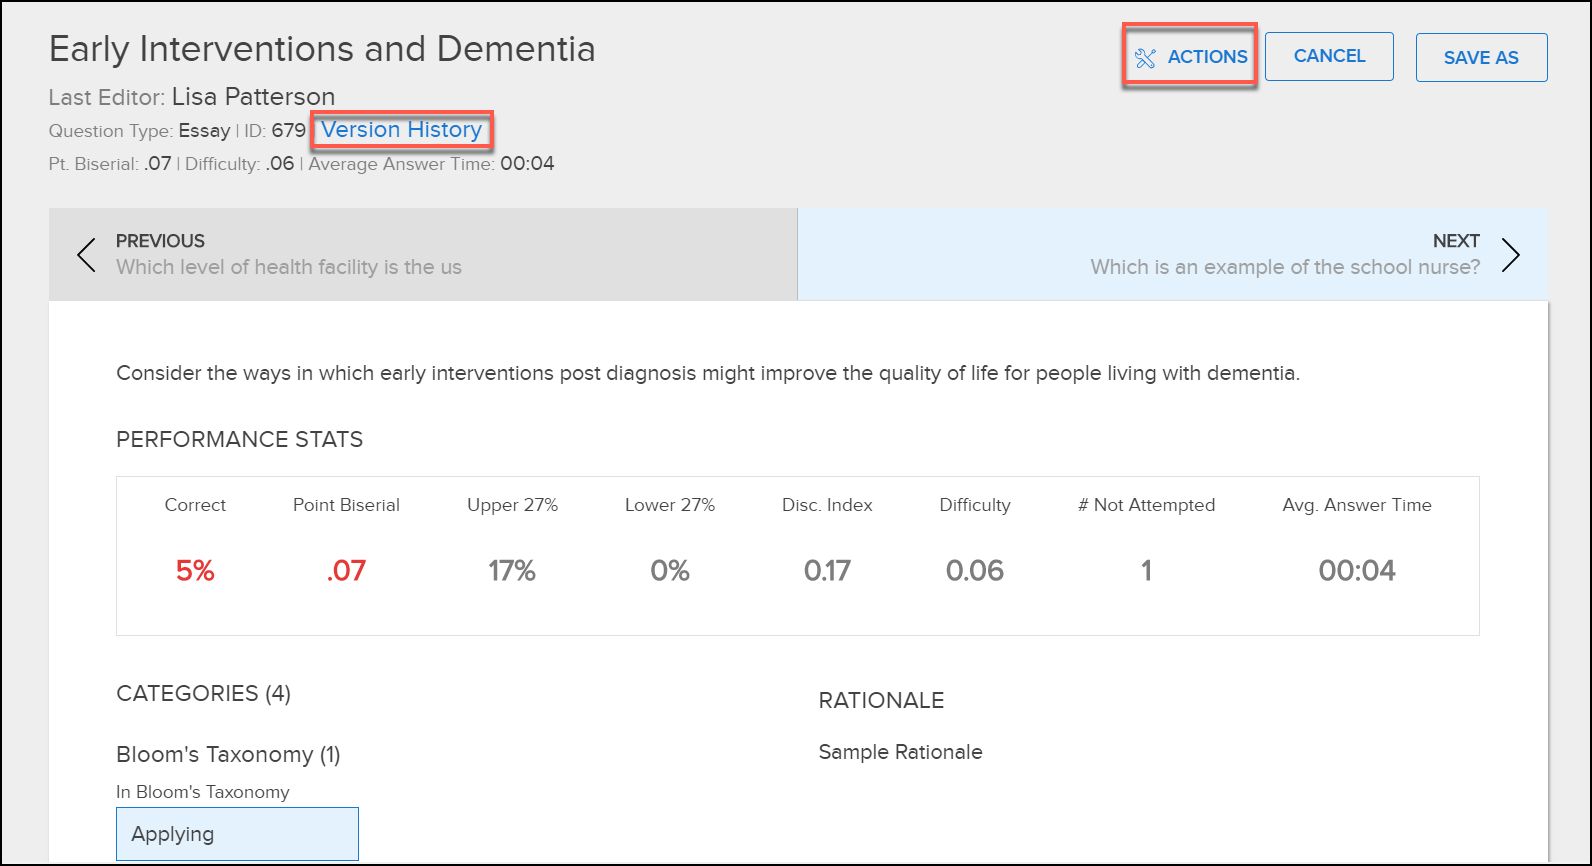
Task: Go to NEXT question label
Action: (x=1456, y=241)
